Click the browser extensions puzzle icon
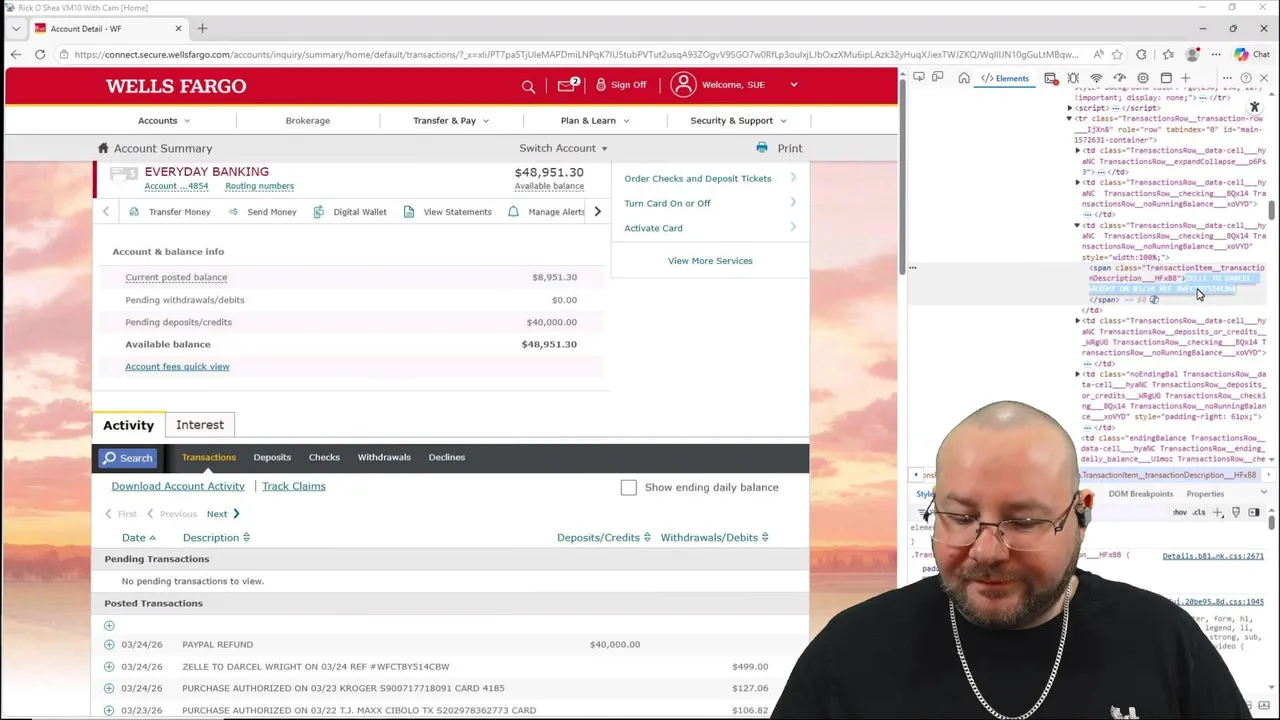 tap(1141, 55)
